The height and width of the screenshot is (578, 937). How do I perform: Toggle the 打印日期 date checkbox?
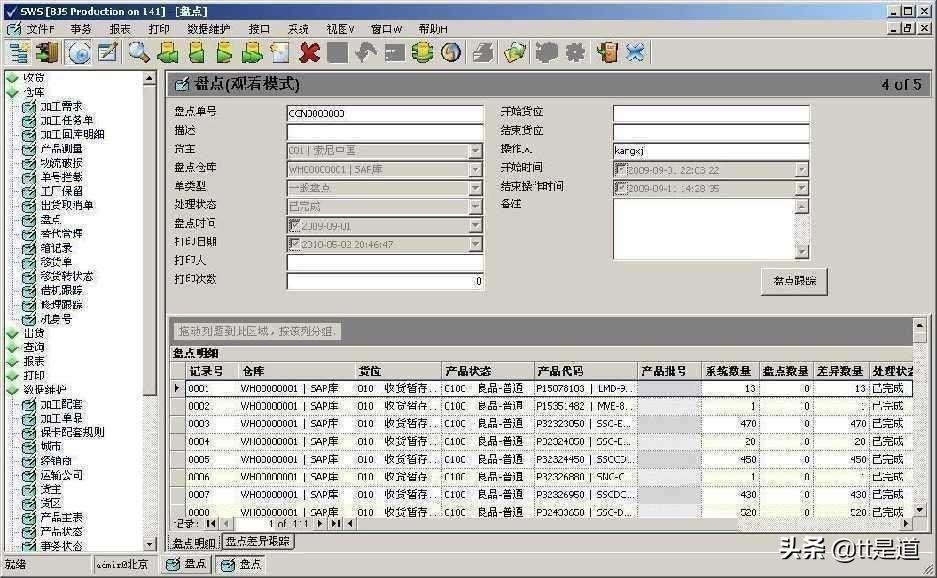click(x=294, y=244)
